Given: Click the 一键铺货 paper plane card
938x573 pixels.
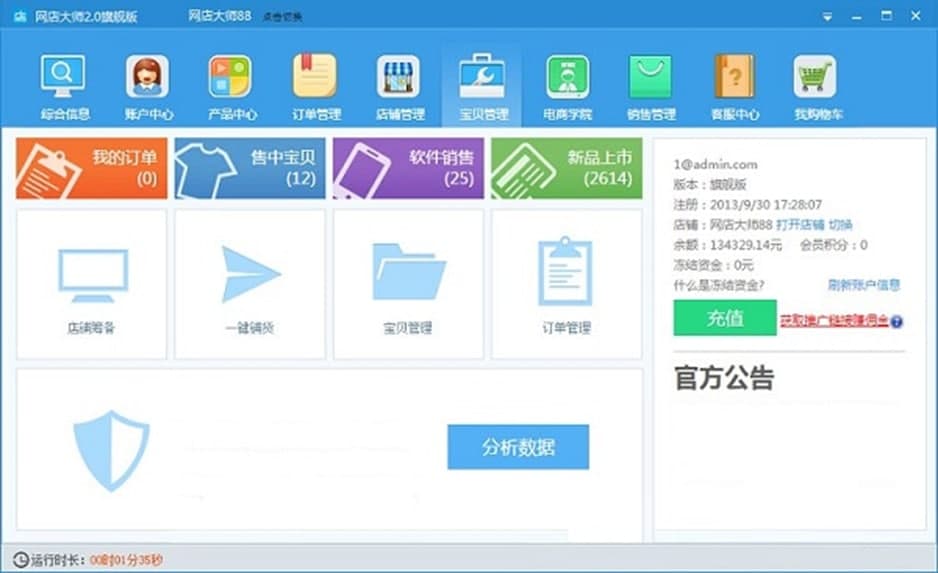Looking at the screenshot, I should (x=250, y=284).
